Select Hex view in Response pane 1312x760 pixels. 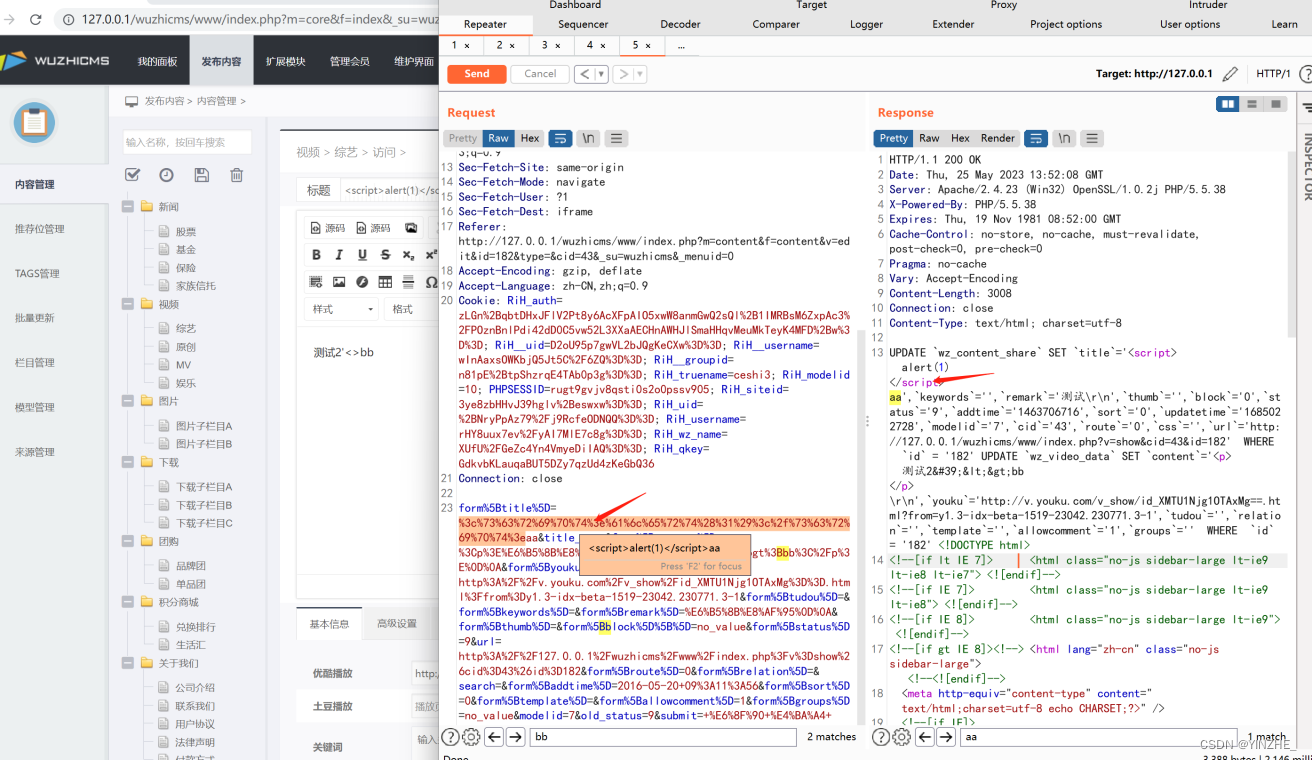[x=960, y=138]
